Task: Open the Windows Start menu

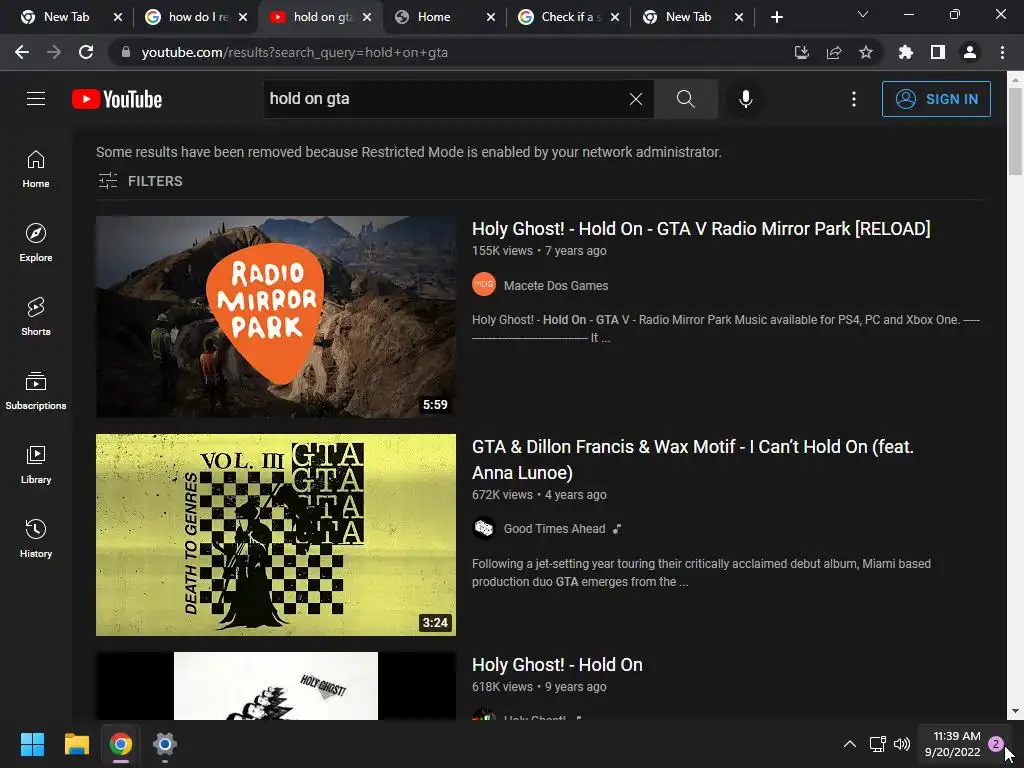Action: (32, 744)
